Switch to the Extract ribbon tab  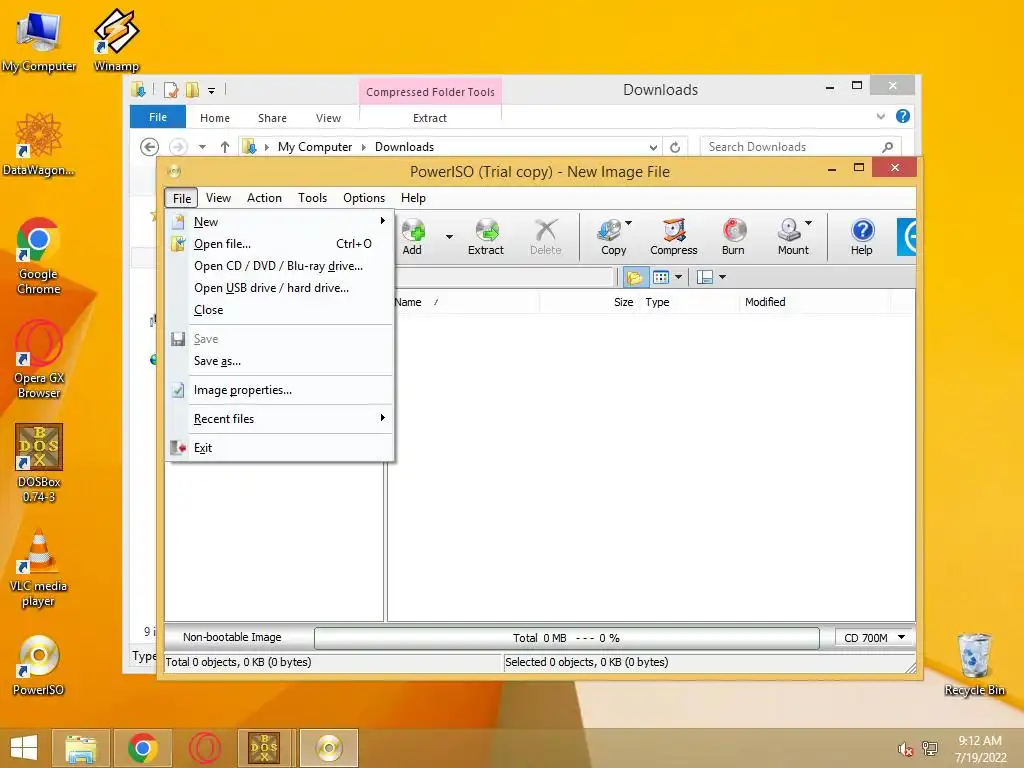click(x=430, y=118)
